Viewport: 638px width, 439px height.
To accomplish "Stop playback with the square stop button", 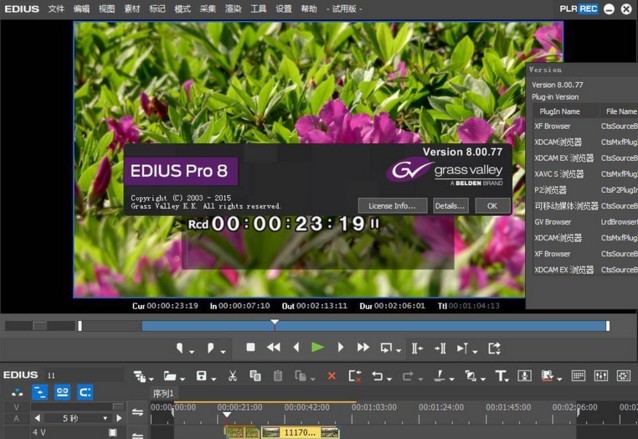I will pyautogui.click(x=251, y=347).
